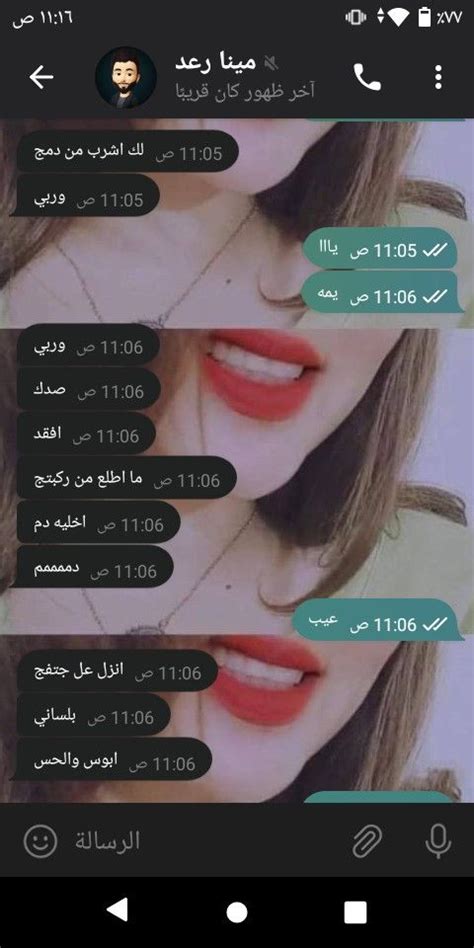Tap the back arrow in the chat header
Viewport: 474px width, 948px height.
click(x=41, y=77)
